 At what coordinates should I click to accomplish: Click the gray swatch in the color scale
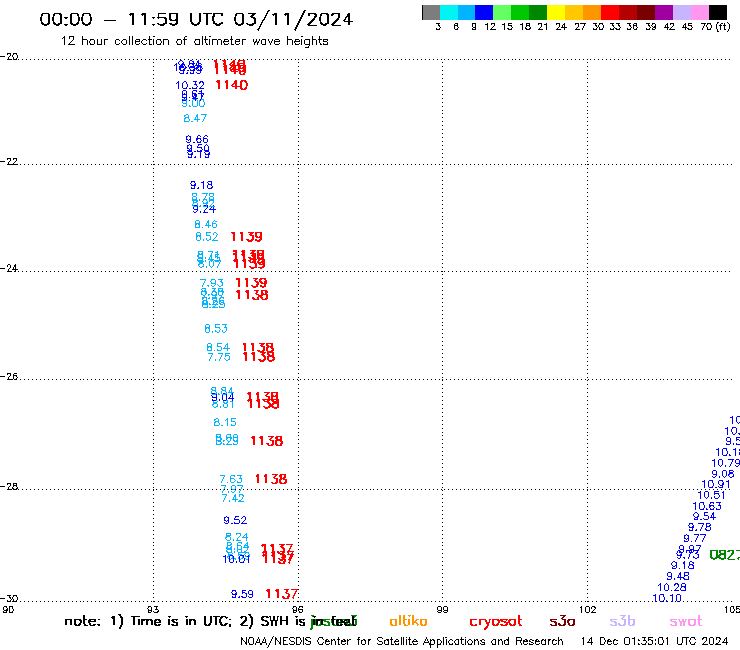click(x=431, y=12)
